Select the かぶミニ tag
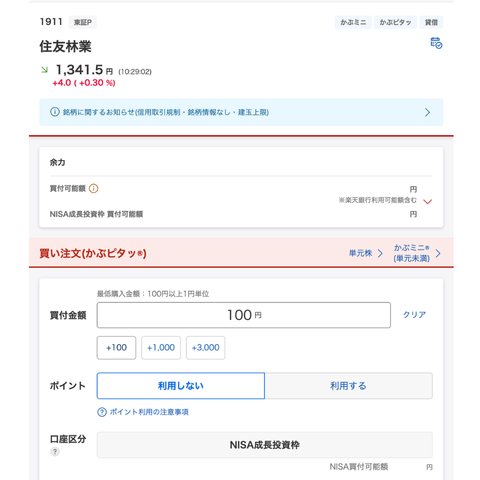This screenshot has height=480, width=480. point(353,22)
